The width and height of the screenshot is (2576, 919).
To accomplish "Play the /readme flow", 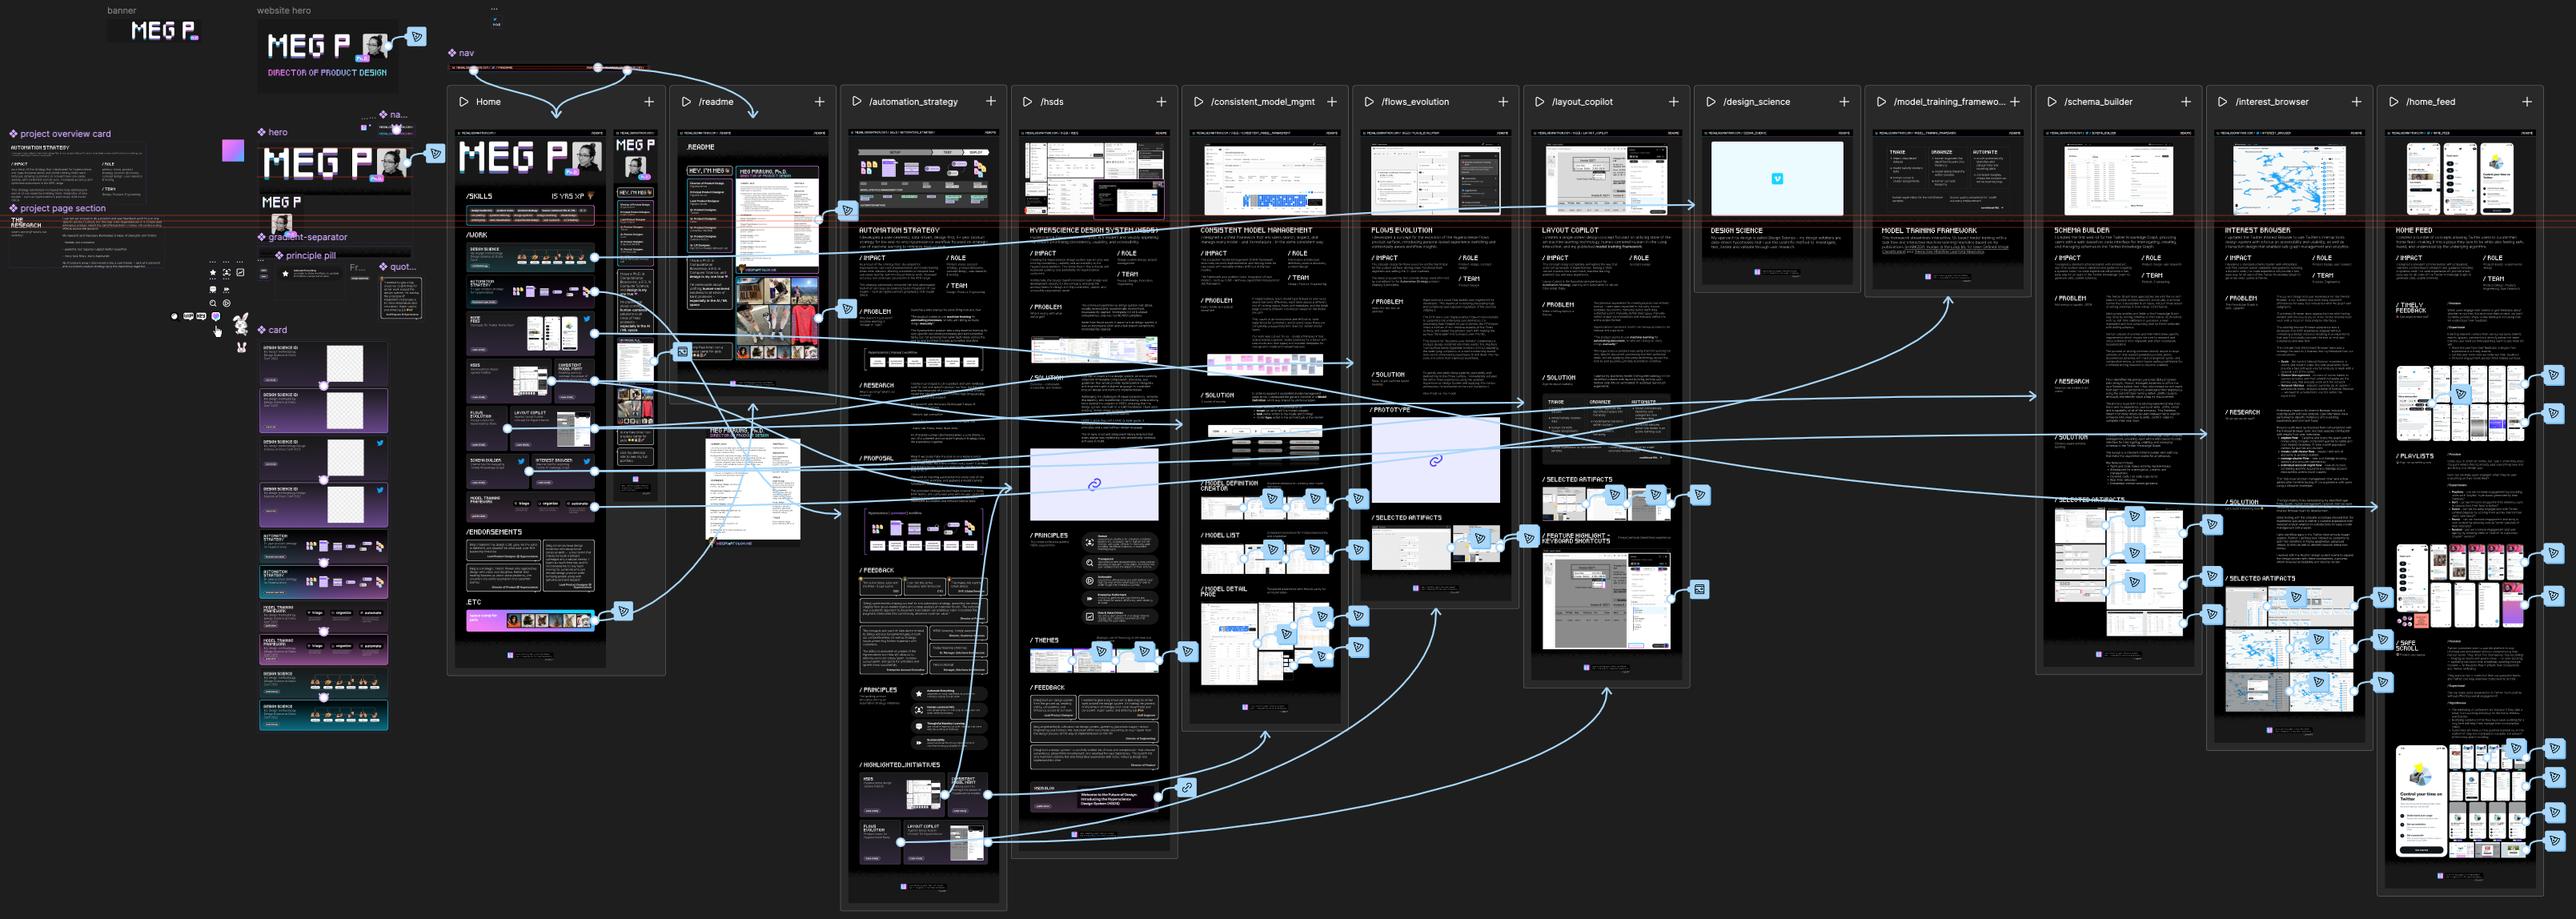I will [x=686, y=102].
